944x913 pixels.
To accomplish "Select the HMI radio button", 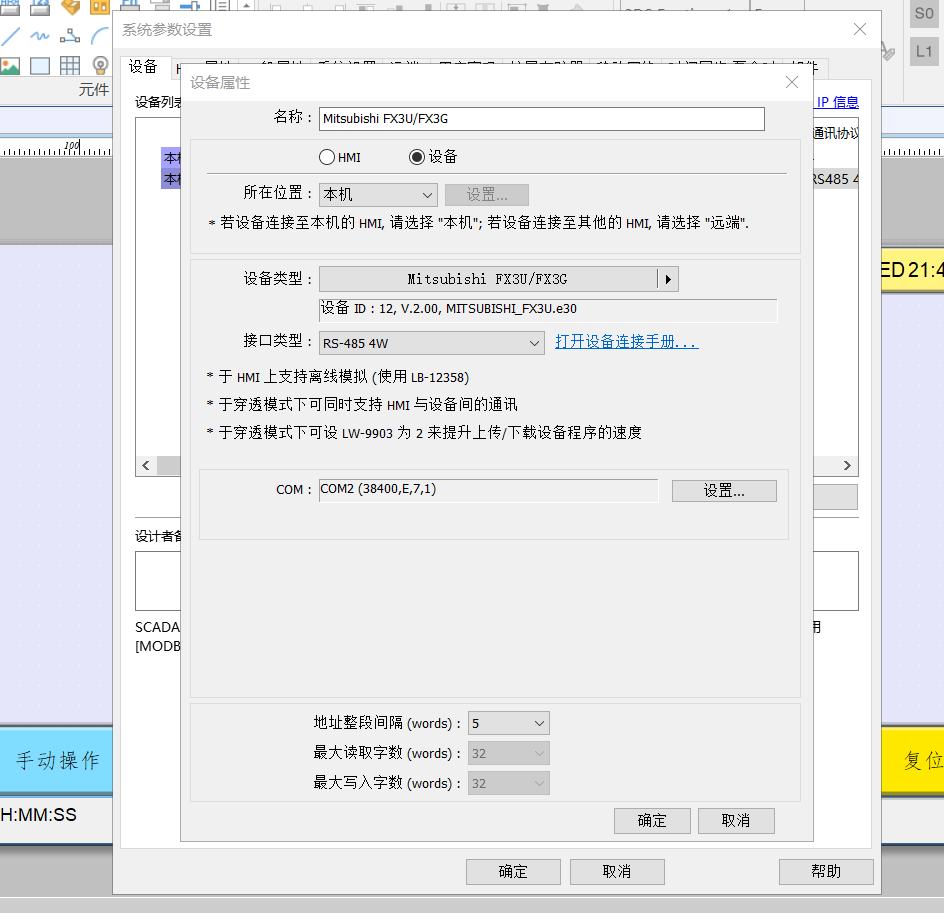I will point(327,157).
